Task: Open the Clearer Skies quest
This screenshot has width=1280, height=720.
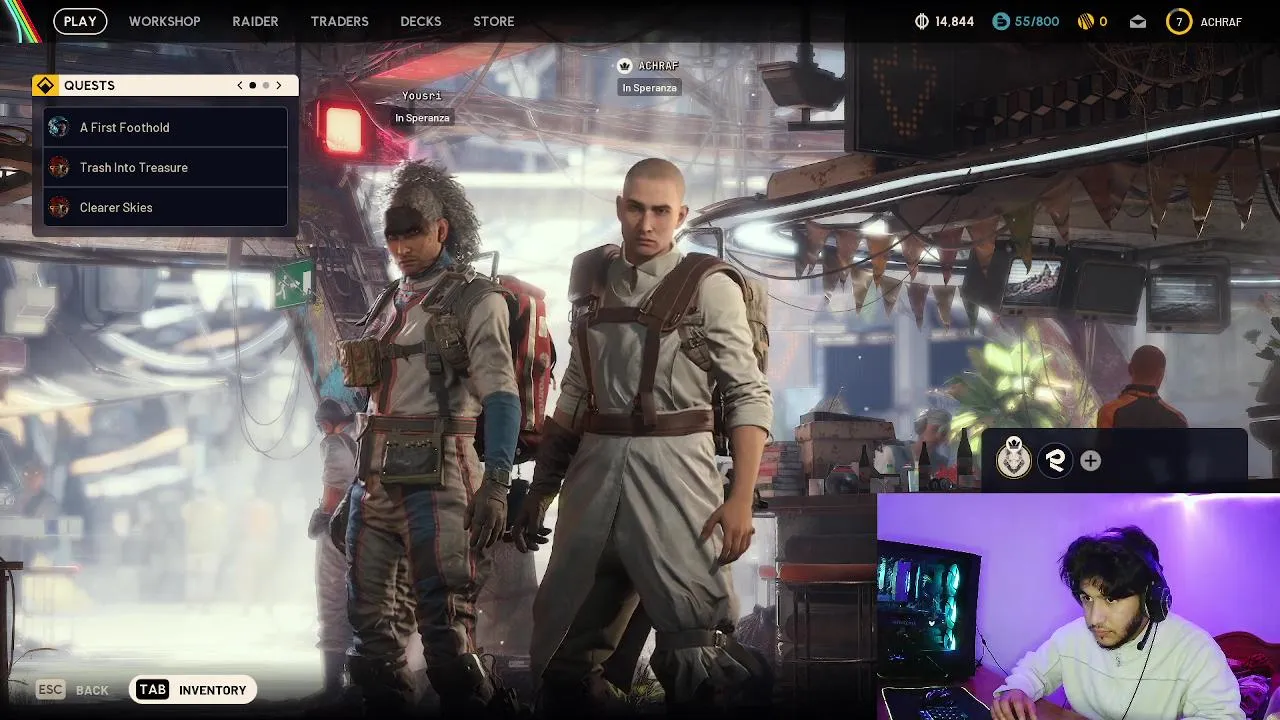Action: 166,207
